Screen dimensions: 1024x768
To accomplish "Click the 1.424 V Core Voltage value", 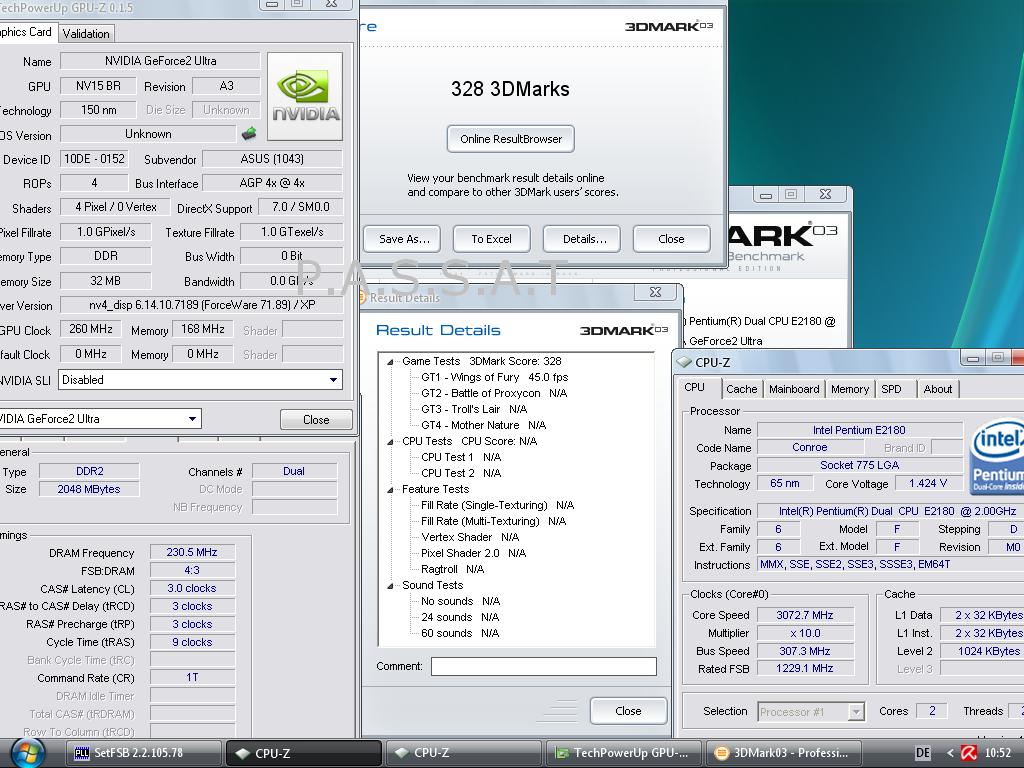I will tap(927, 483).
